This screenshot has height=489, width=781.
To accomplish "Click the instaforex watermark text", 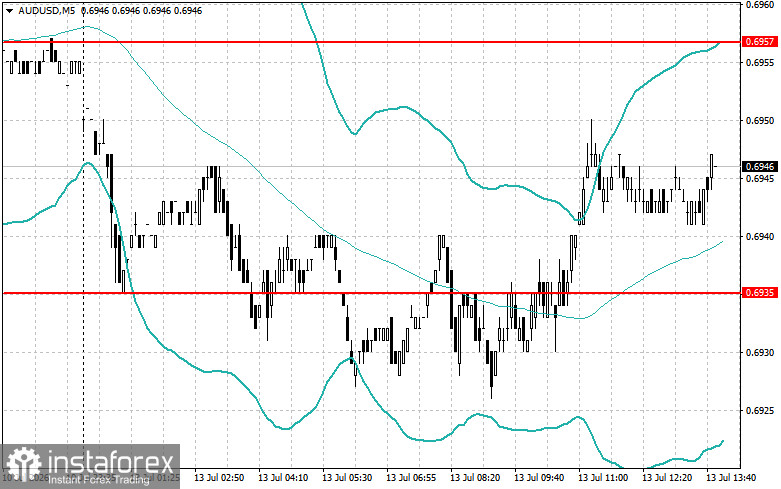I will coord(110,462).
